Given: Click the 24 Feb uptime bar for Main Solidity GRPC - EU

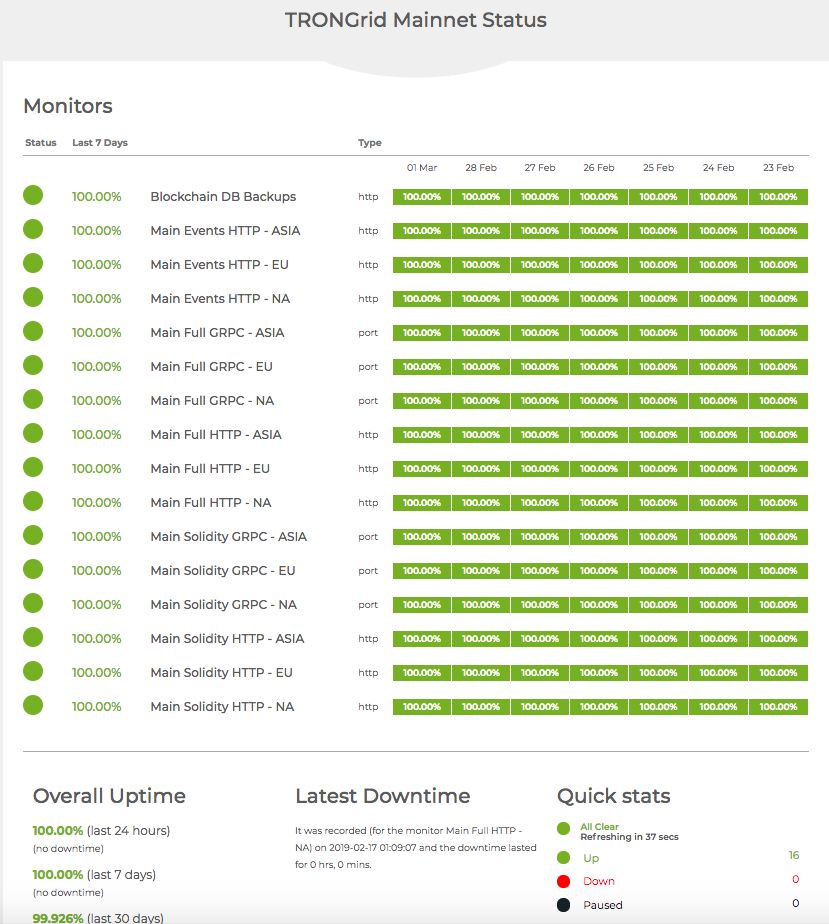Looking at the screenshot, I should (x=718, y=571).
